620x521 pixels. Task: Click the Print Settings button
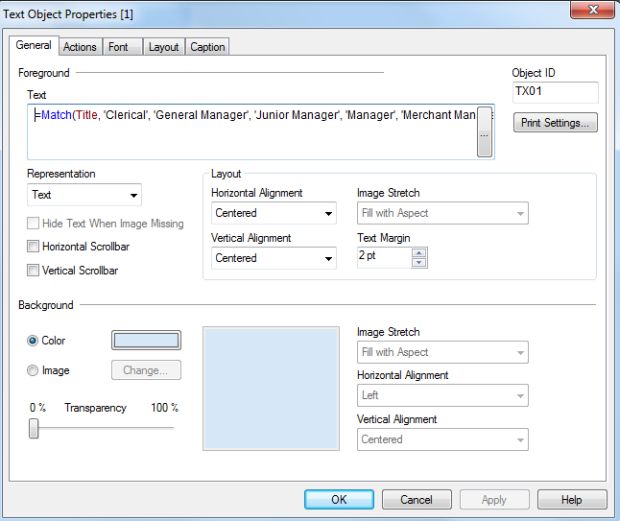click(x=555, y=124)
